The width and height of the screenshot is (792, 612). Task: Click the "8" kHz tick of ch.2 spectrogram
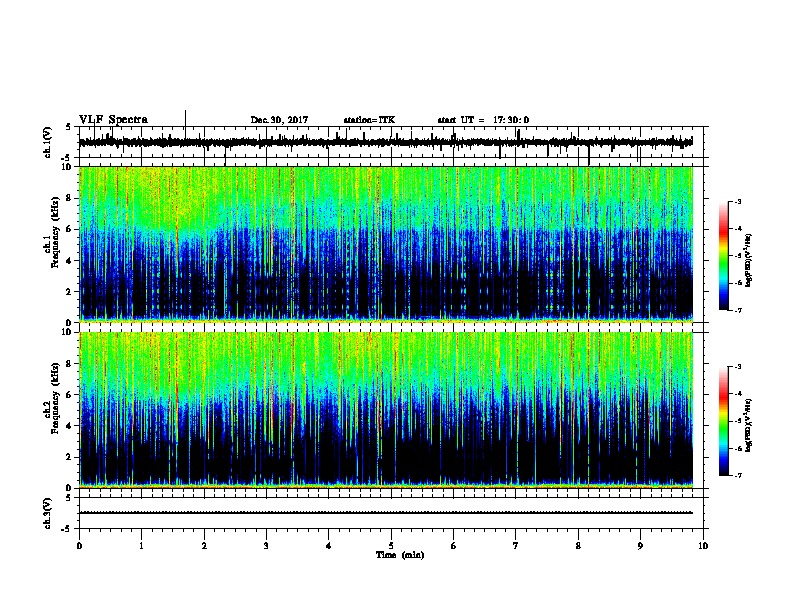tap(69, 364)
